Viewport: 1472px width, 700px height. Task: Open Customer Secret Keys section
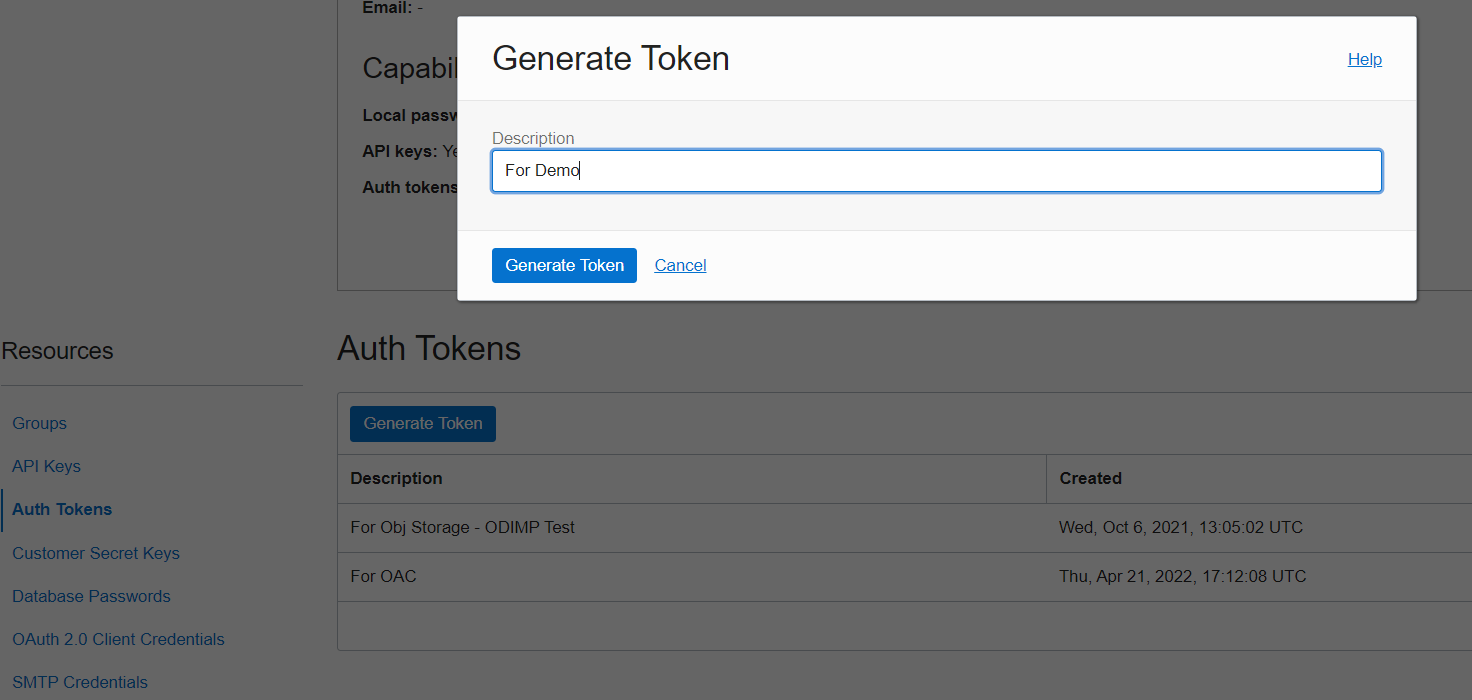(x=96, y=553)
